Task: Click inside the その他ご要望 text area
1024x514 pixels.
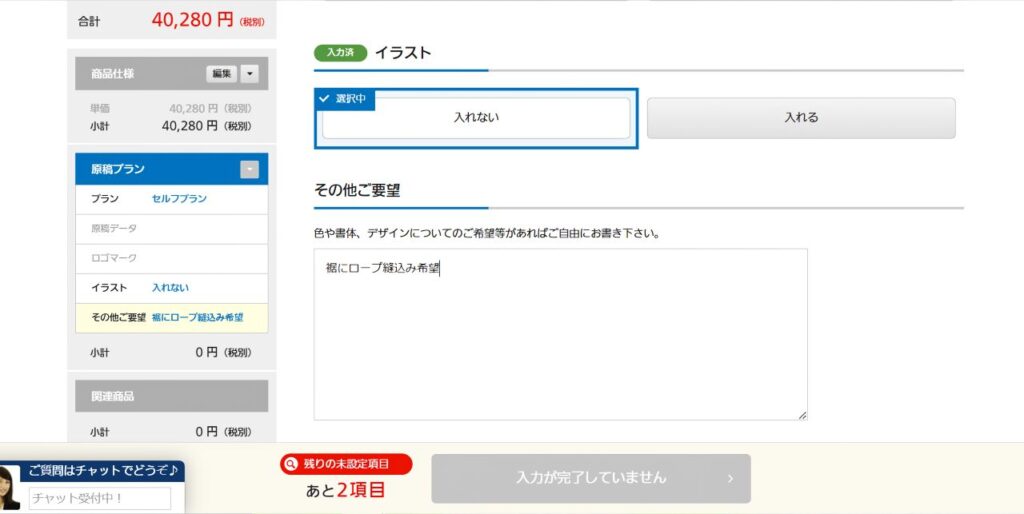Action: pos(560,334)
